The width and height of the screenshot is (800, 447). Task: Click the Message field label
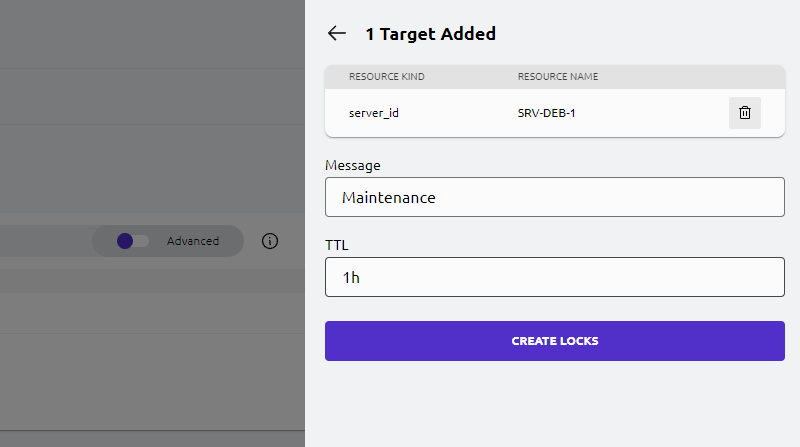(353, 165)
